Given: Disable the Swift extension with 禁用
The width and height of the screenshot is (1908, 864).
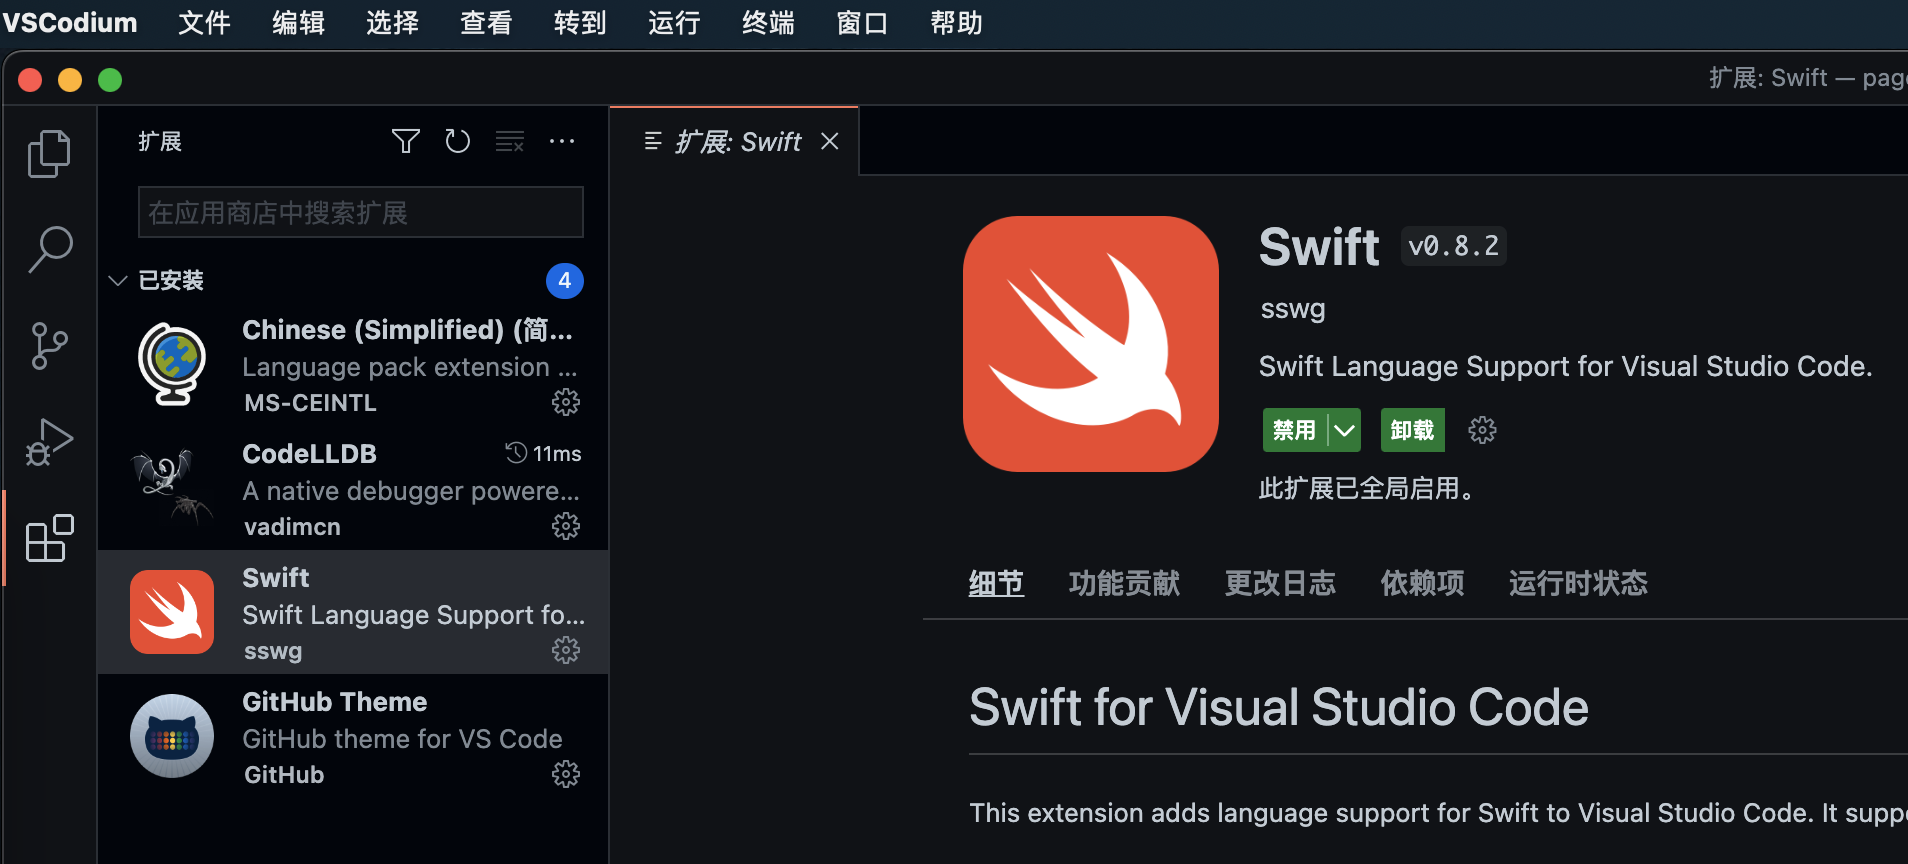Looking at the screenshot, I should 1294,430.
